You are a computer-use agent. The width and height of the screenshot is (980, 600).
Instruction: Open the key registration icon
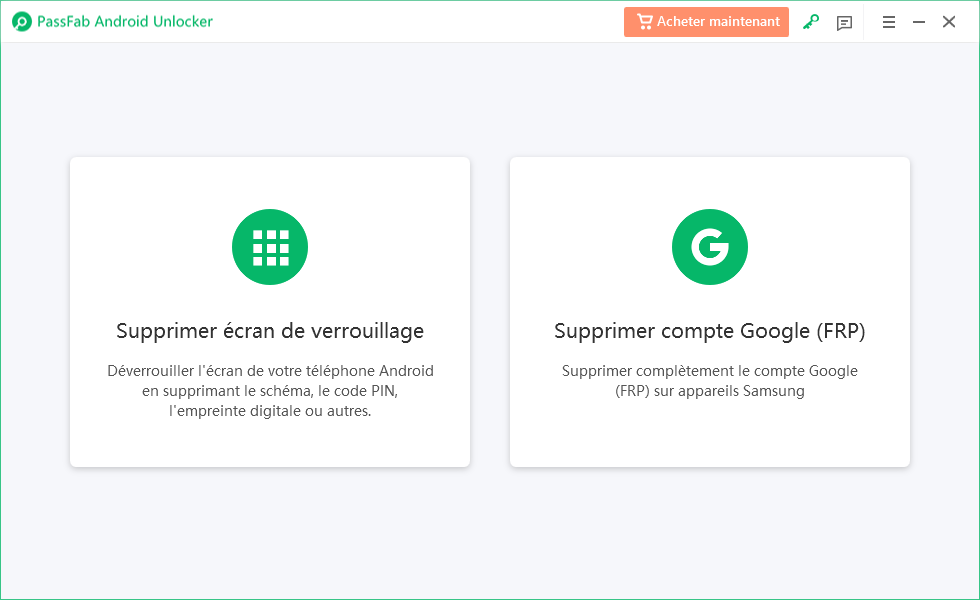tap(811, 22)
